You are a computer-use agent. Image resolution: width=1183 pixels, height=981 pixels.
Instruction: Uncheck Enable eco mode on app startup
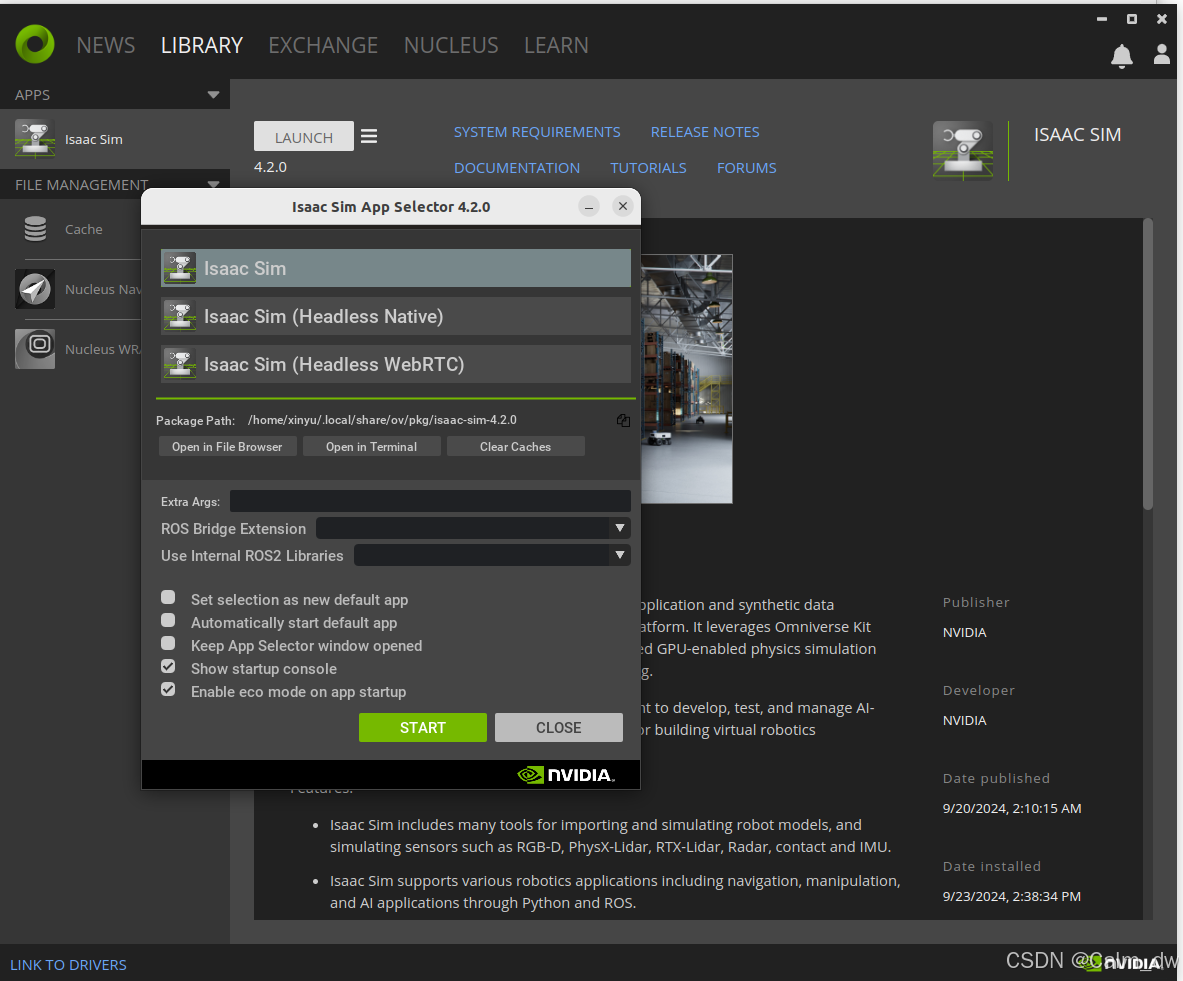point(168,690)
